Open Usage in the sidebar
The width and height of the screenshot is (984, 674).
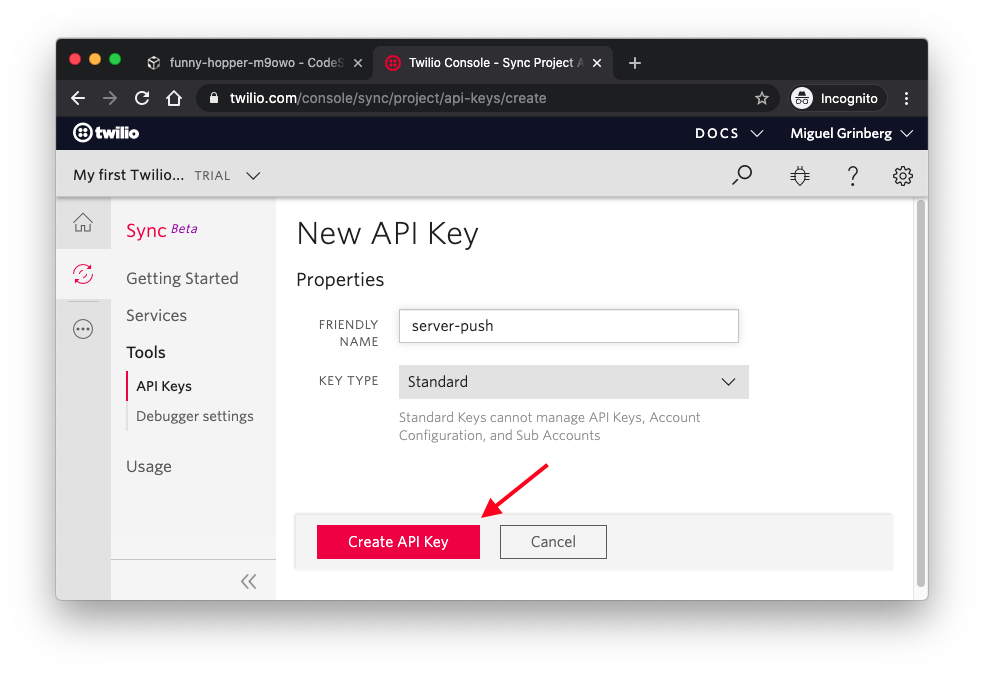[149, 466]
